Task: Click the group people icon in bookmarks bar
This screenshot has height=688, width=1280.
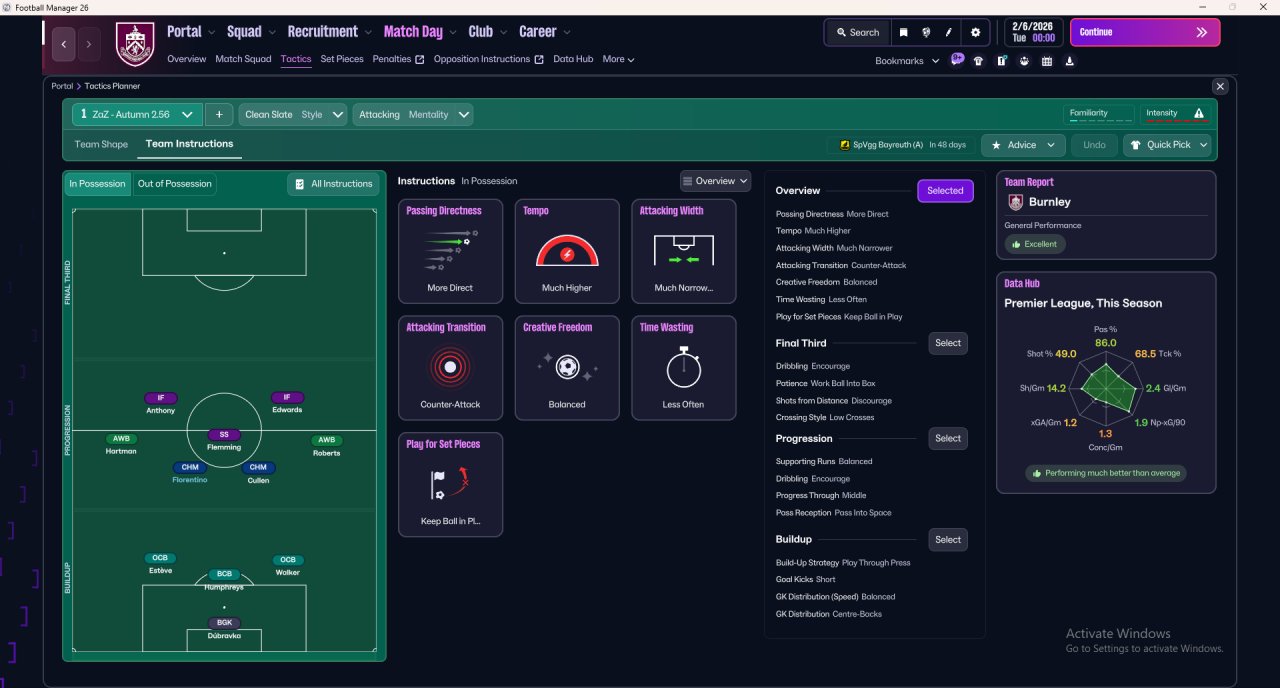Action: pyautogui.click(x=1024, y=61)
